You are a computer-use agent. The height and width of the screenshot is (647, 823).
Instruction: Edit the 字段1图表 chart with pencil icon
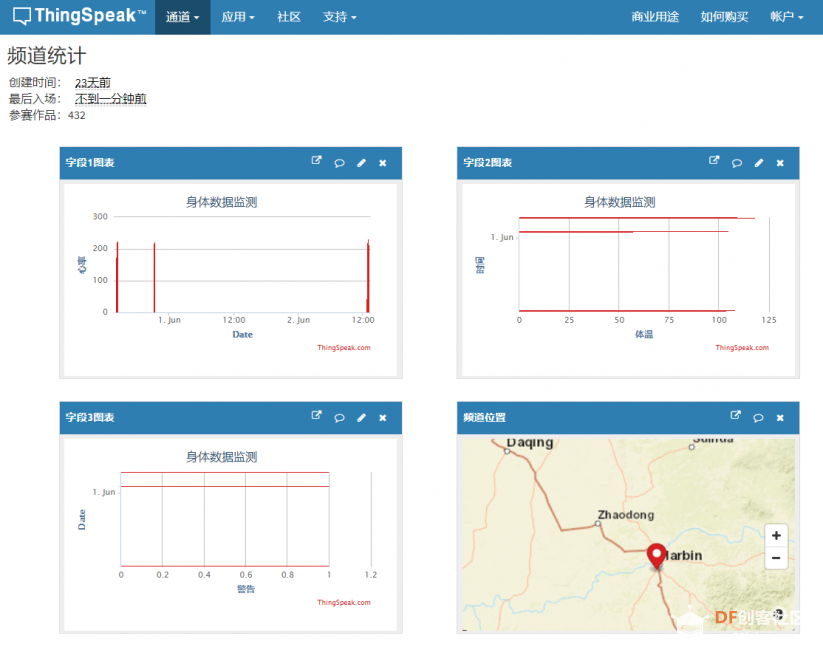click(361, 163)
